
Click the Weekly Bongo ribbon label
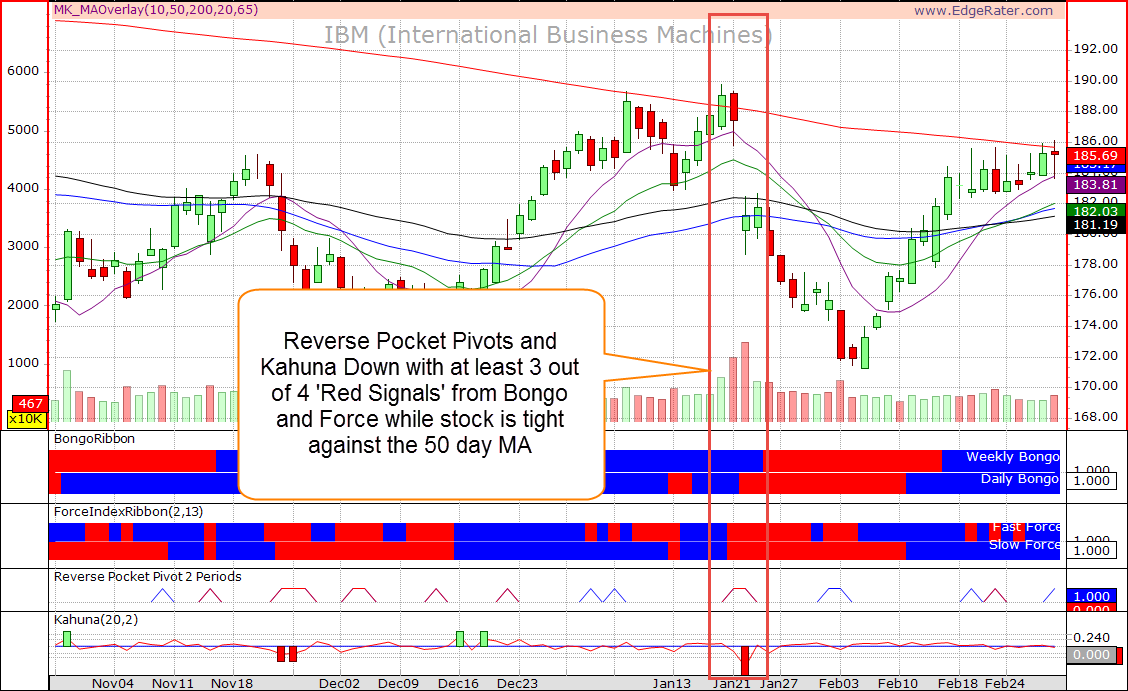1012,457
